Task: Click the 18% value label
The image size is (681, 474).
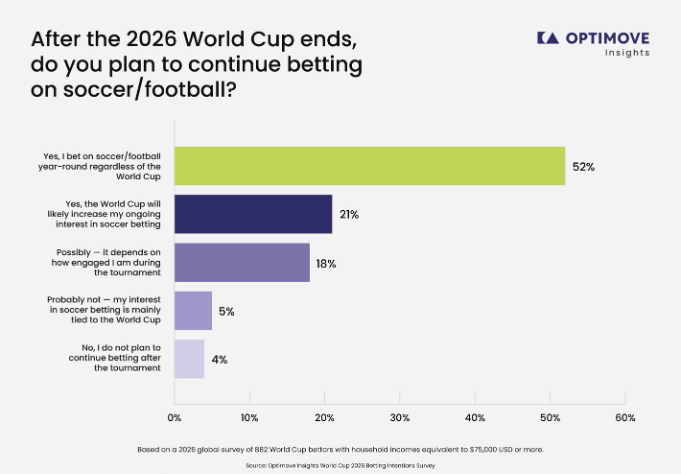Action: (326, 264)
